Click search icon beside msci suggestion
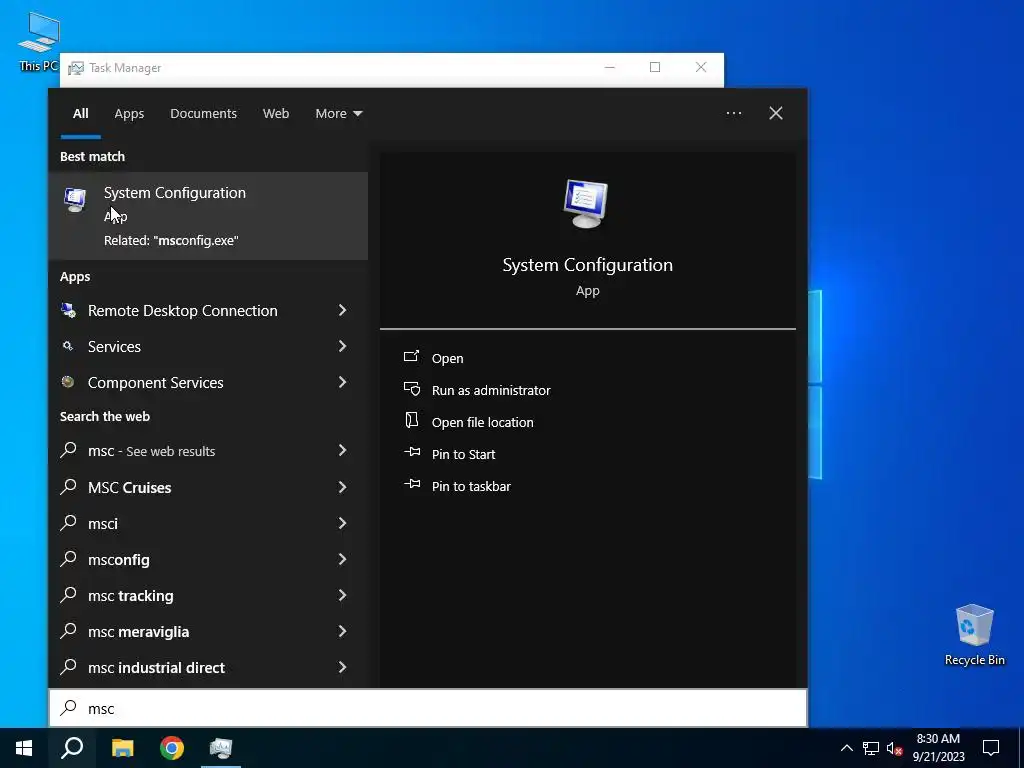This screenshot has height=768, width=1024. tap(68, 522)
